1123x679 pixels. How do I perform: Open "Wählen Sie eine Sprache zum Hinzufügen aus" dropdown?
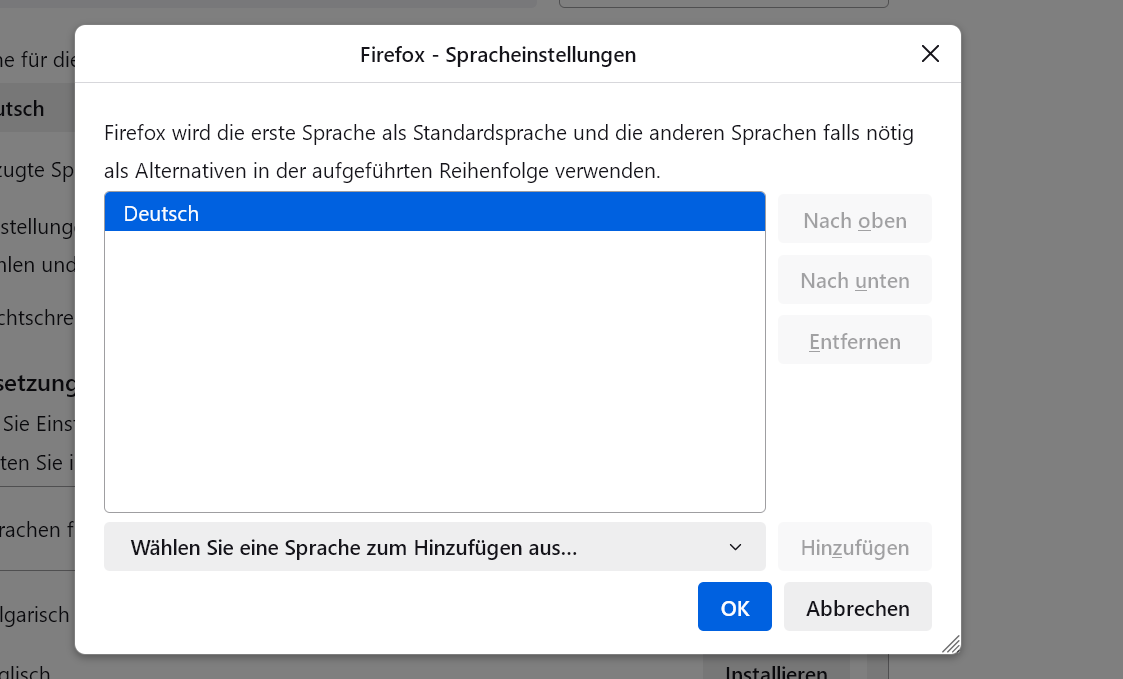pyautogui.click(x=434, y=547)
